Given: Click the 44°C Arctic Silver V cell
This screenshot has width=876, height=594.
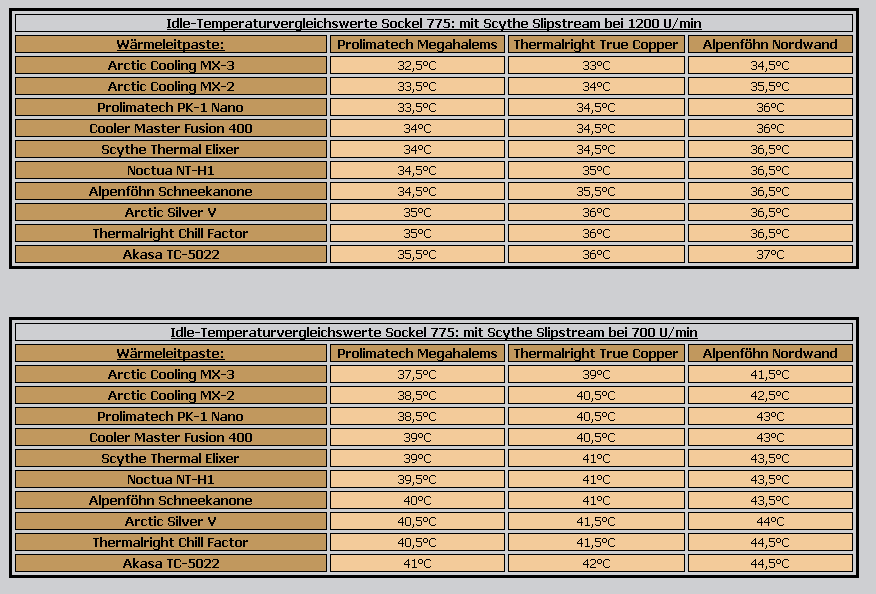Looking at the screenshot, I should [x=770, y=521].
